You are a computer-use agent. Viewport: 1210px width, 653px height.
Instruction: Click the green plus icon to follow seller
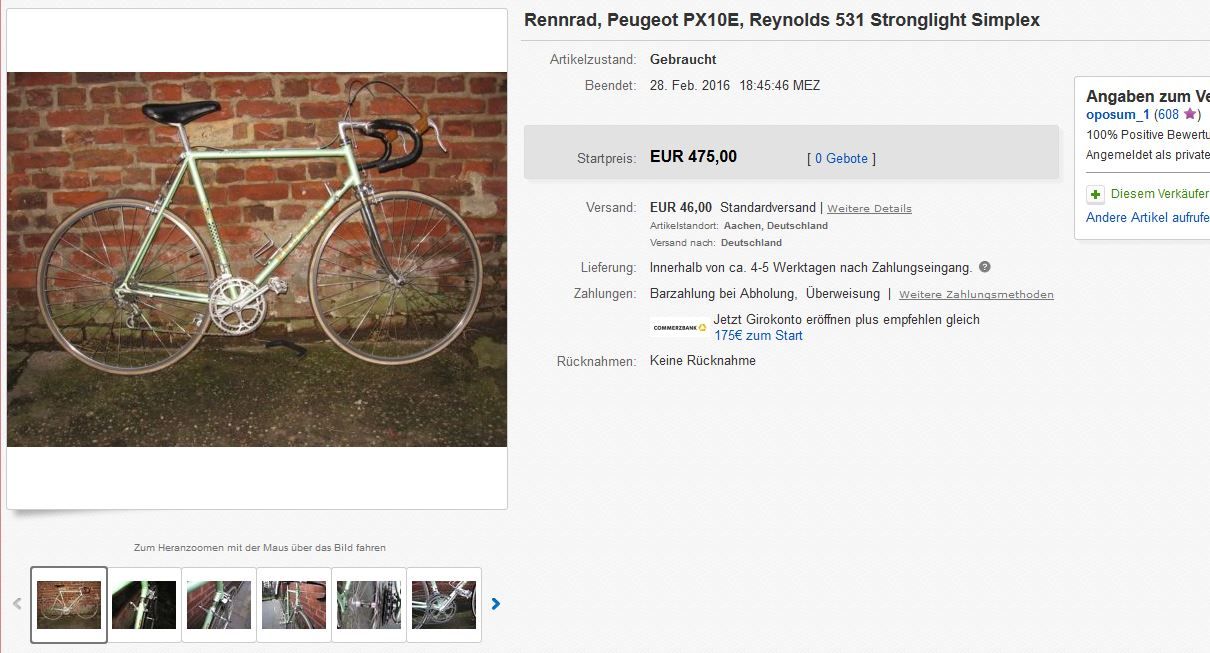tap(1096, 194)
